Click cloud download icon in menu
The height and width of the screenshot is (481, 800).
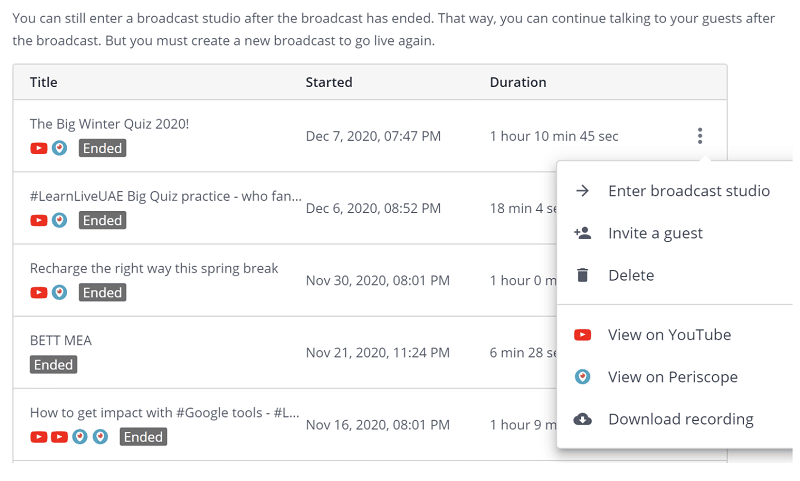tap(582, 419)
